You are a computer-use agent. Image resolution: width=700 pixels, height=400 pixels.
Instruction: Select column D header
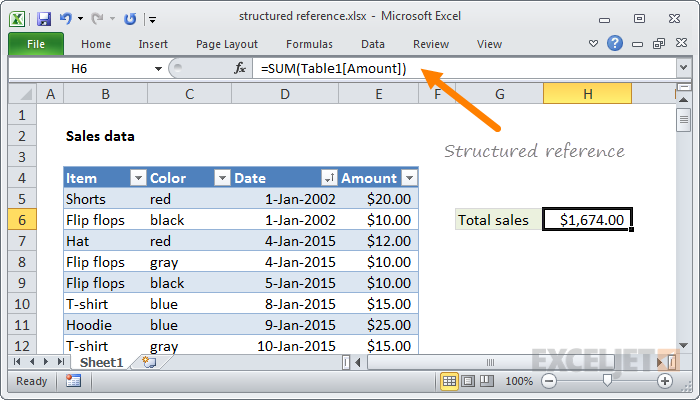[285, 94]
